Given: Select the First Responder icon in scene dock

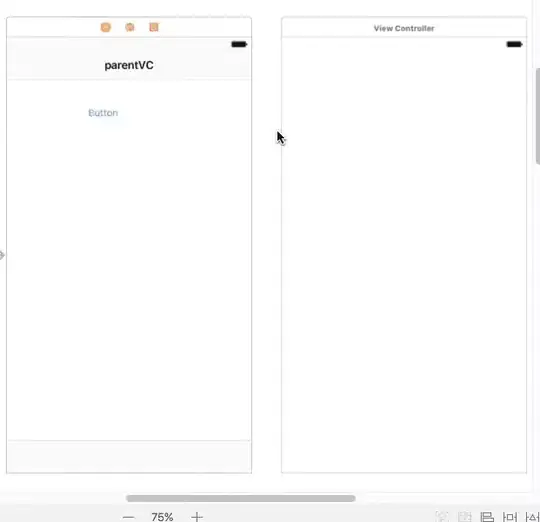Looking at the screenshot, I should (x=130, y=27).
